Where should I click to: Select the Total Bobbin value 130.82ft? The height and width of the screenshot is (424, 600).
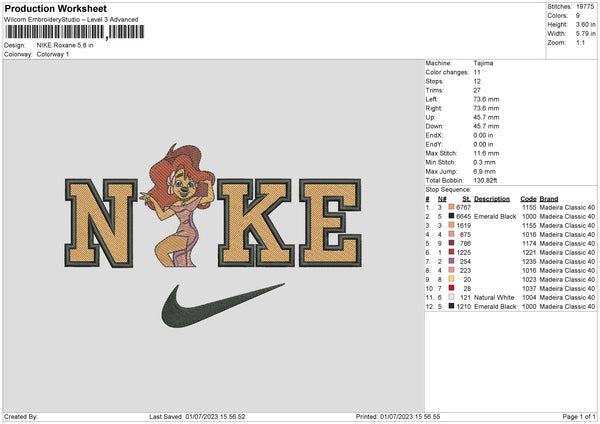(485, 180)
